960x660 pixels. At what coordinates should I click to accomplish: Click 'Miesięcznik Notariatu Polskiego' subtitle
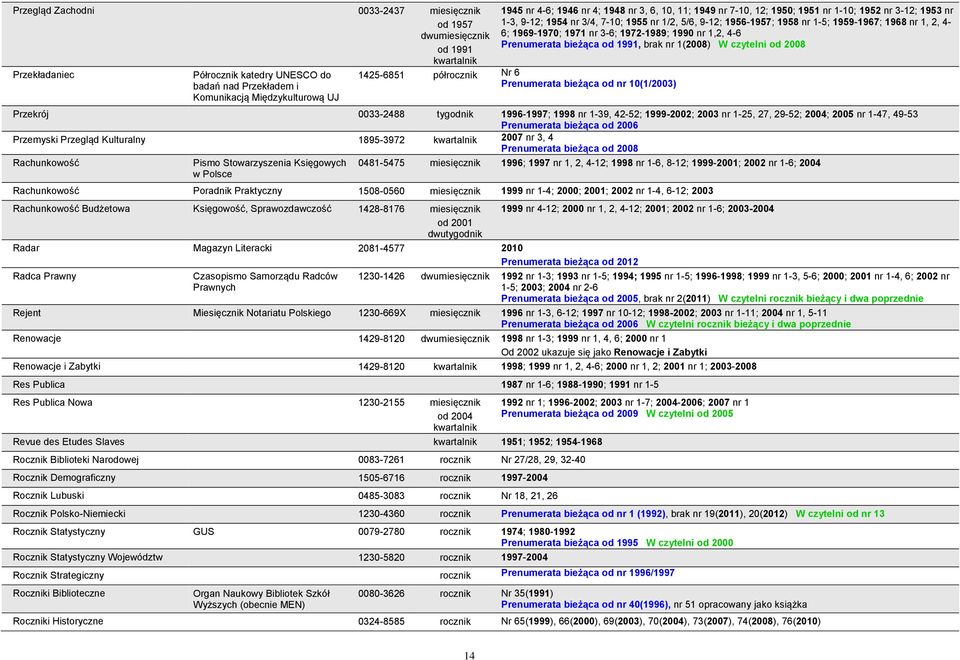261,313
